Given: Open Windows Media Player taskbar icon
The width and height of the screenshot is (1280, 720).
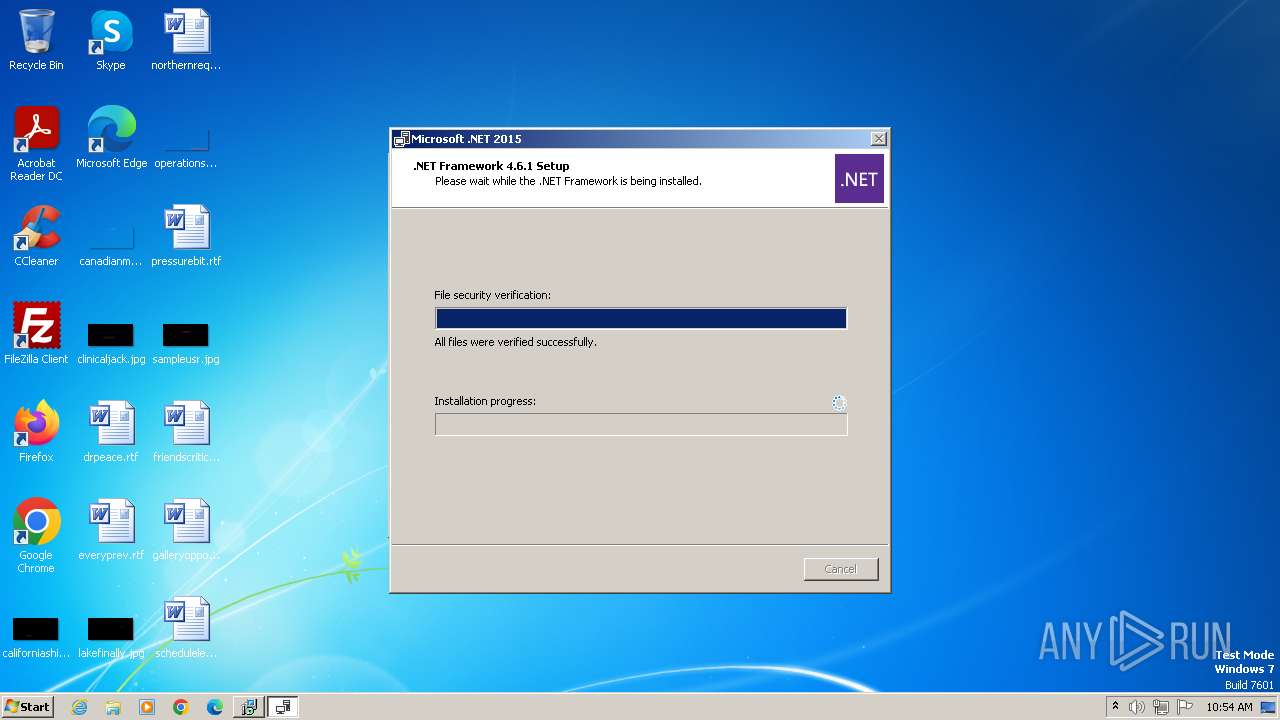Looking at the screenshot, I should (x=147, y=707).
